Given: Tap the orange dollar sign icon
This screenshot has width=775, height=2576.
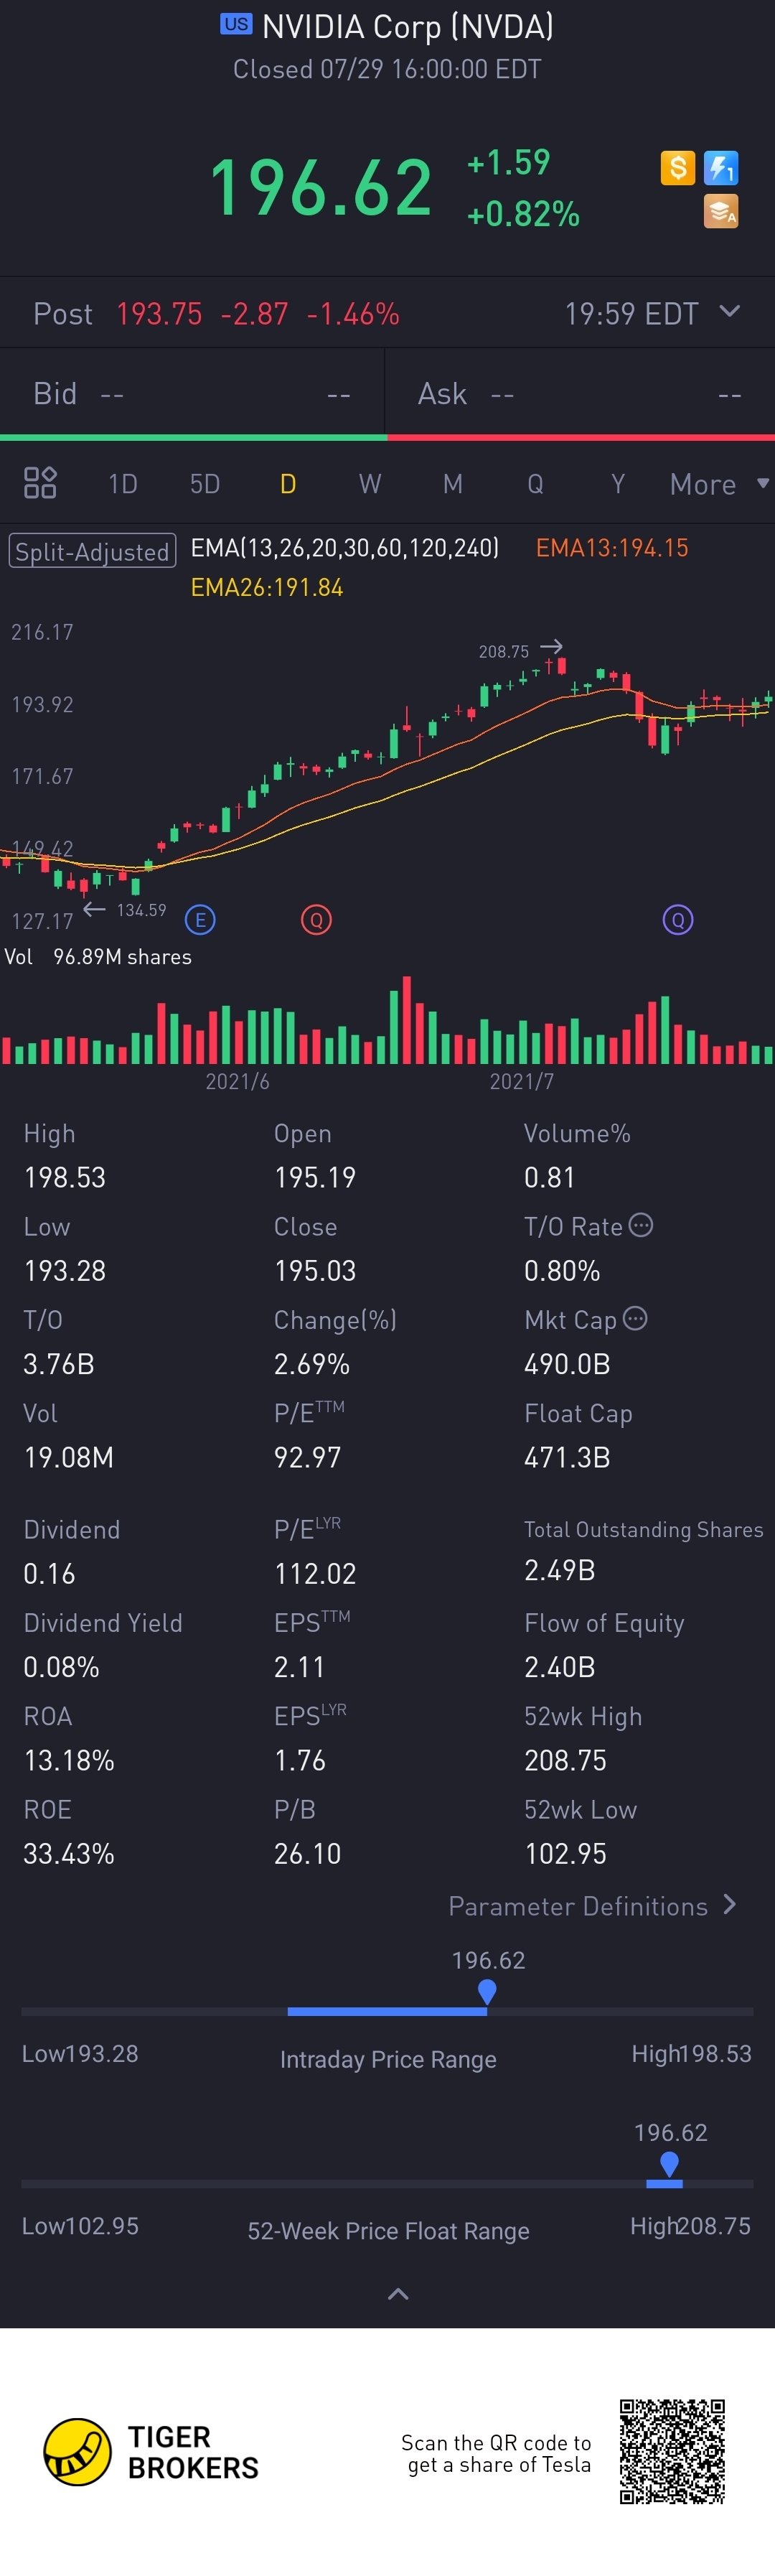Looking at the screenshot, I should click(x=677, y=167).
